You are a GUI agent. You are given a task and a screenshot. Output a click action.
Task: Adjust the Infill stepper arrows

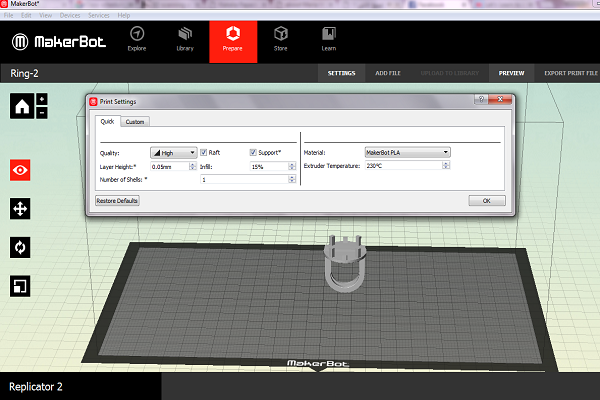click(x=292, y=166)
